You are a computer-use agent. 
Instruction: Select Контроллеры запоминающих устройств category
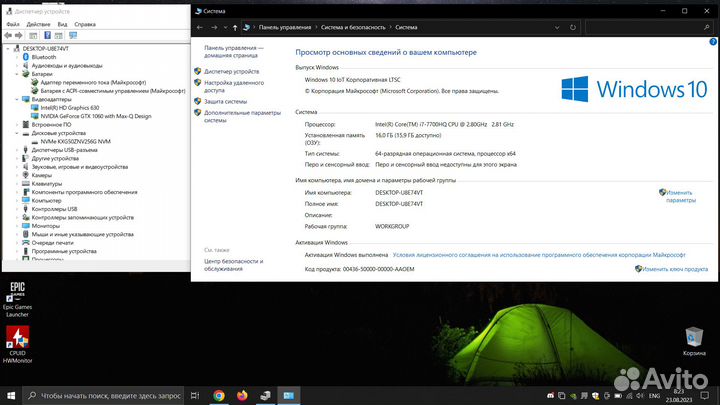click(83, 218)
